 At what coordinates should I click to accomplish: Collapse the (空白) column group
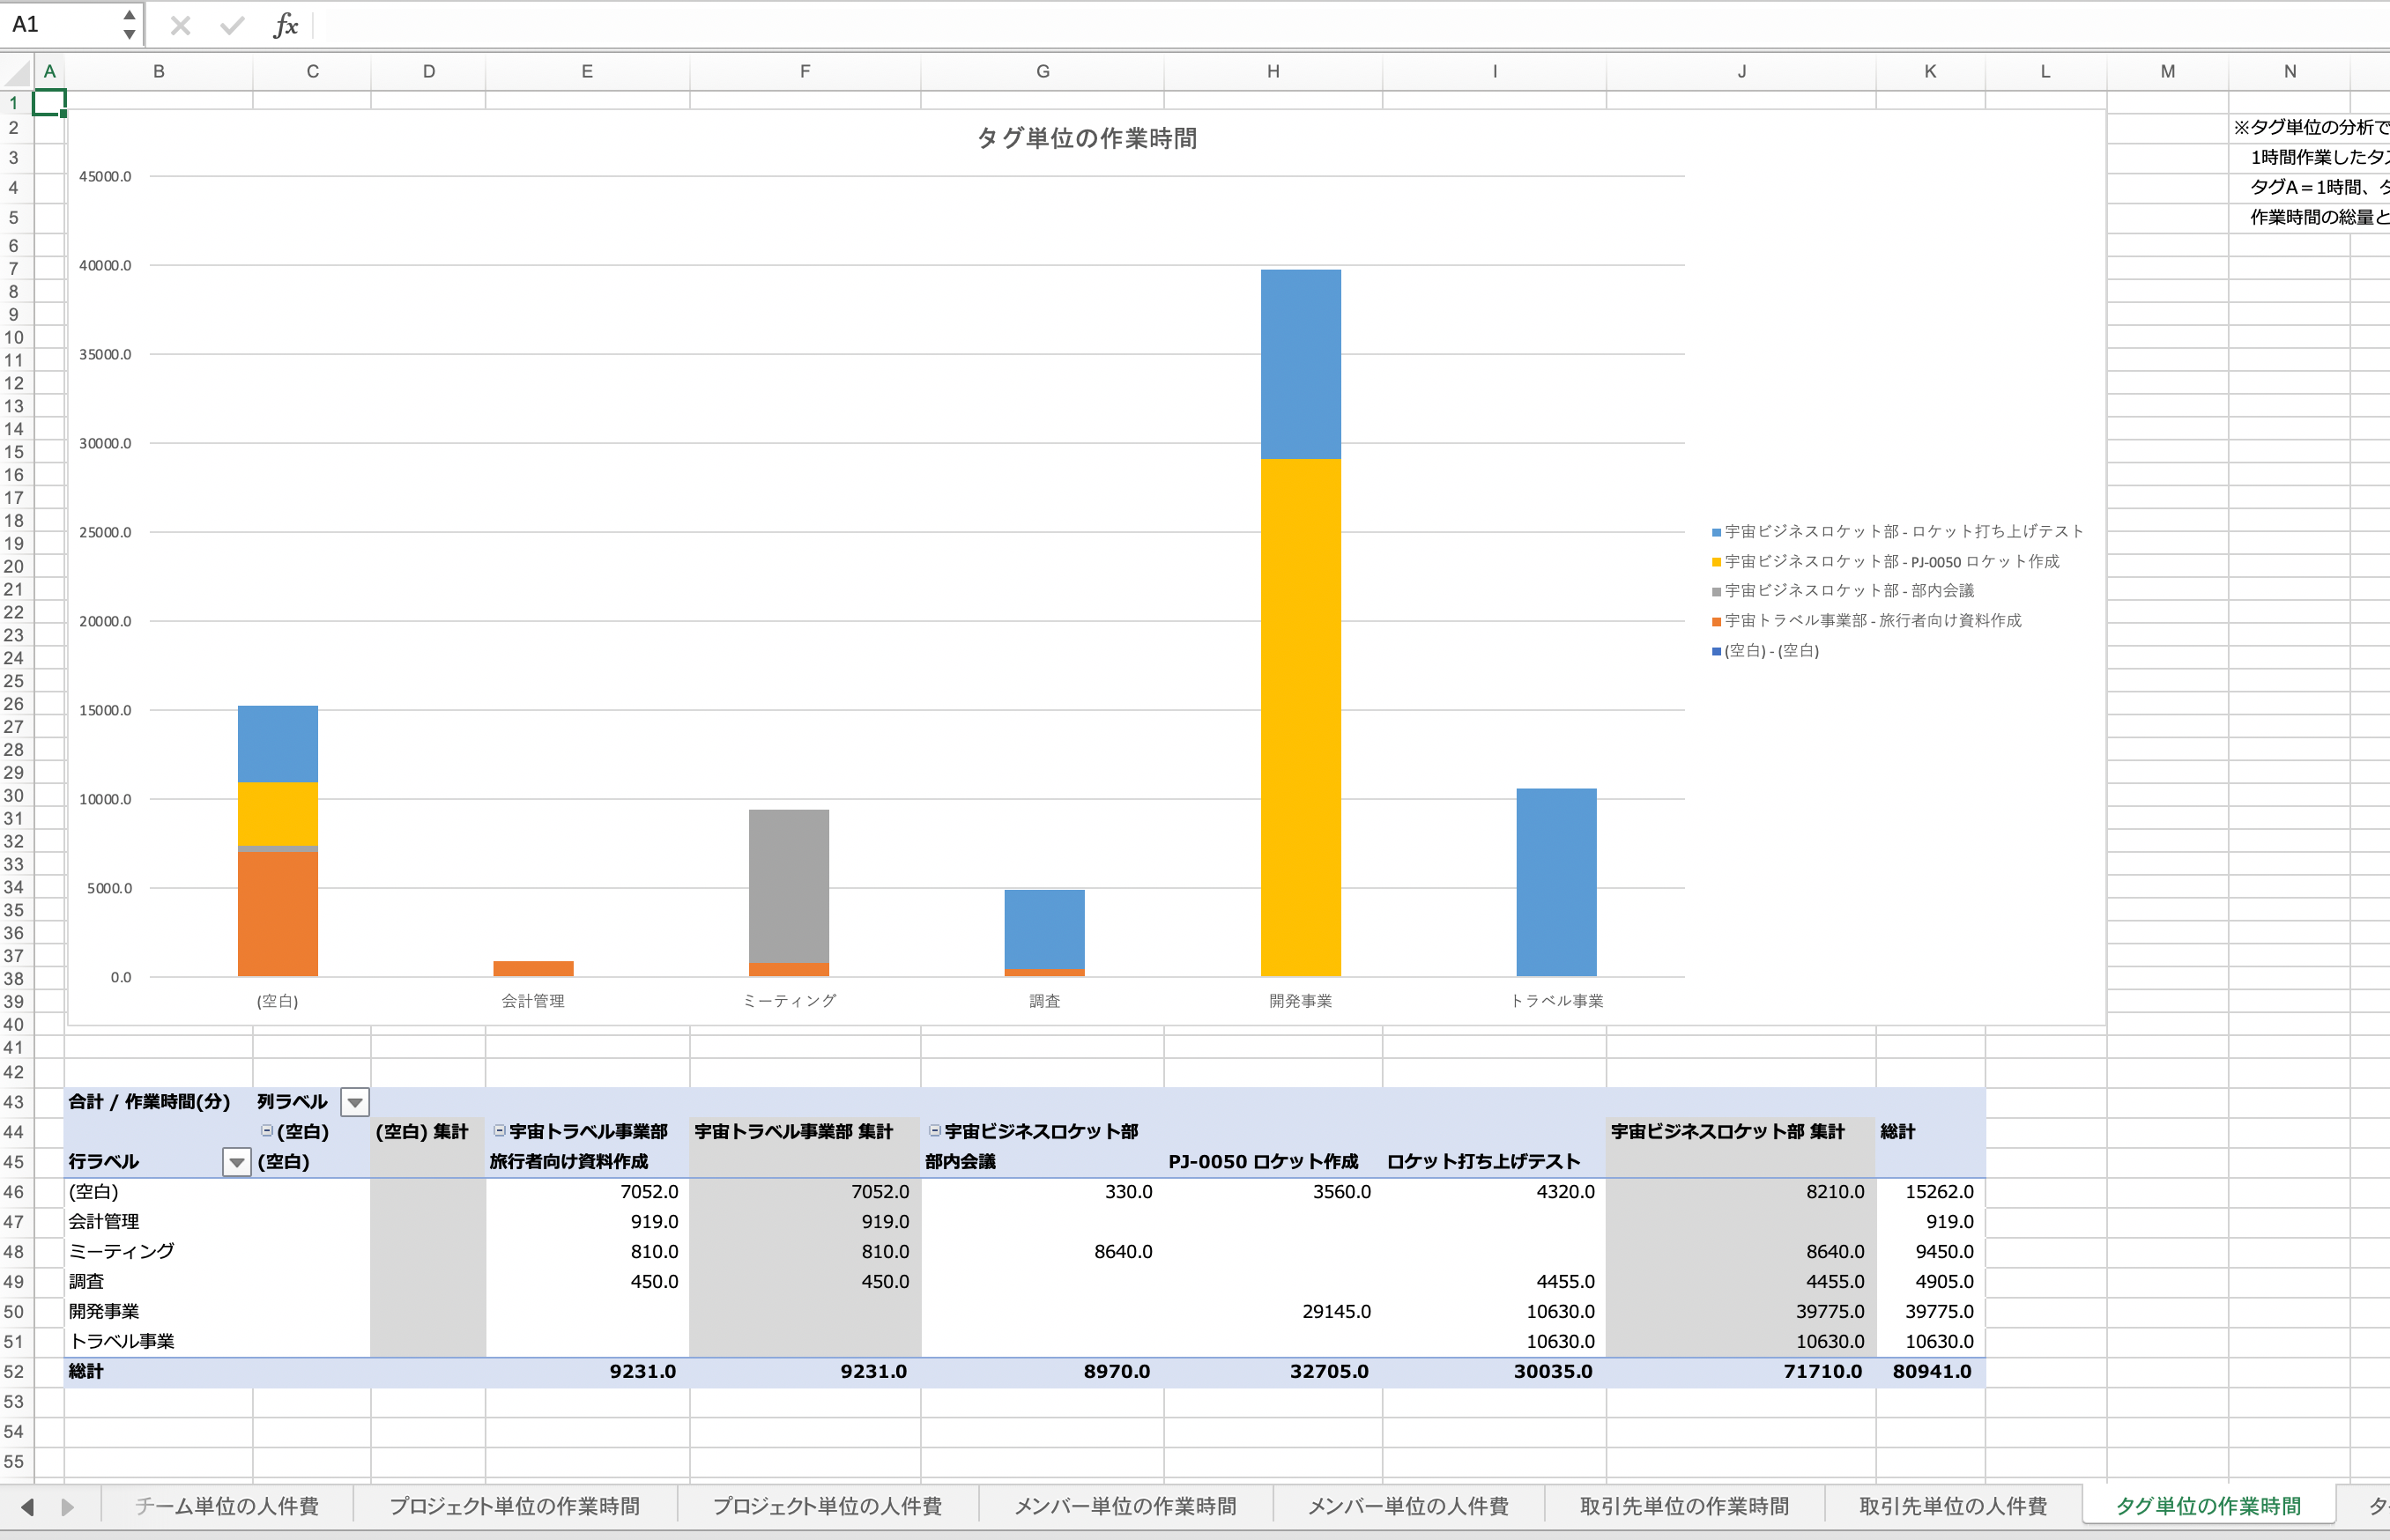tap(267, 1131)
